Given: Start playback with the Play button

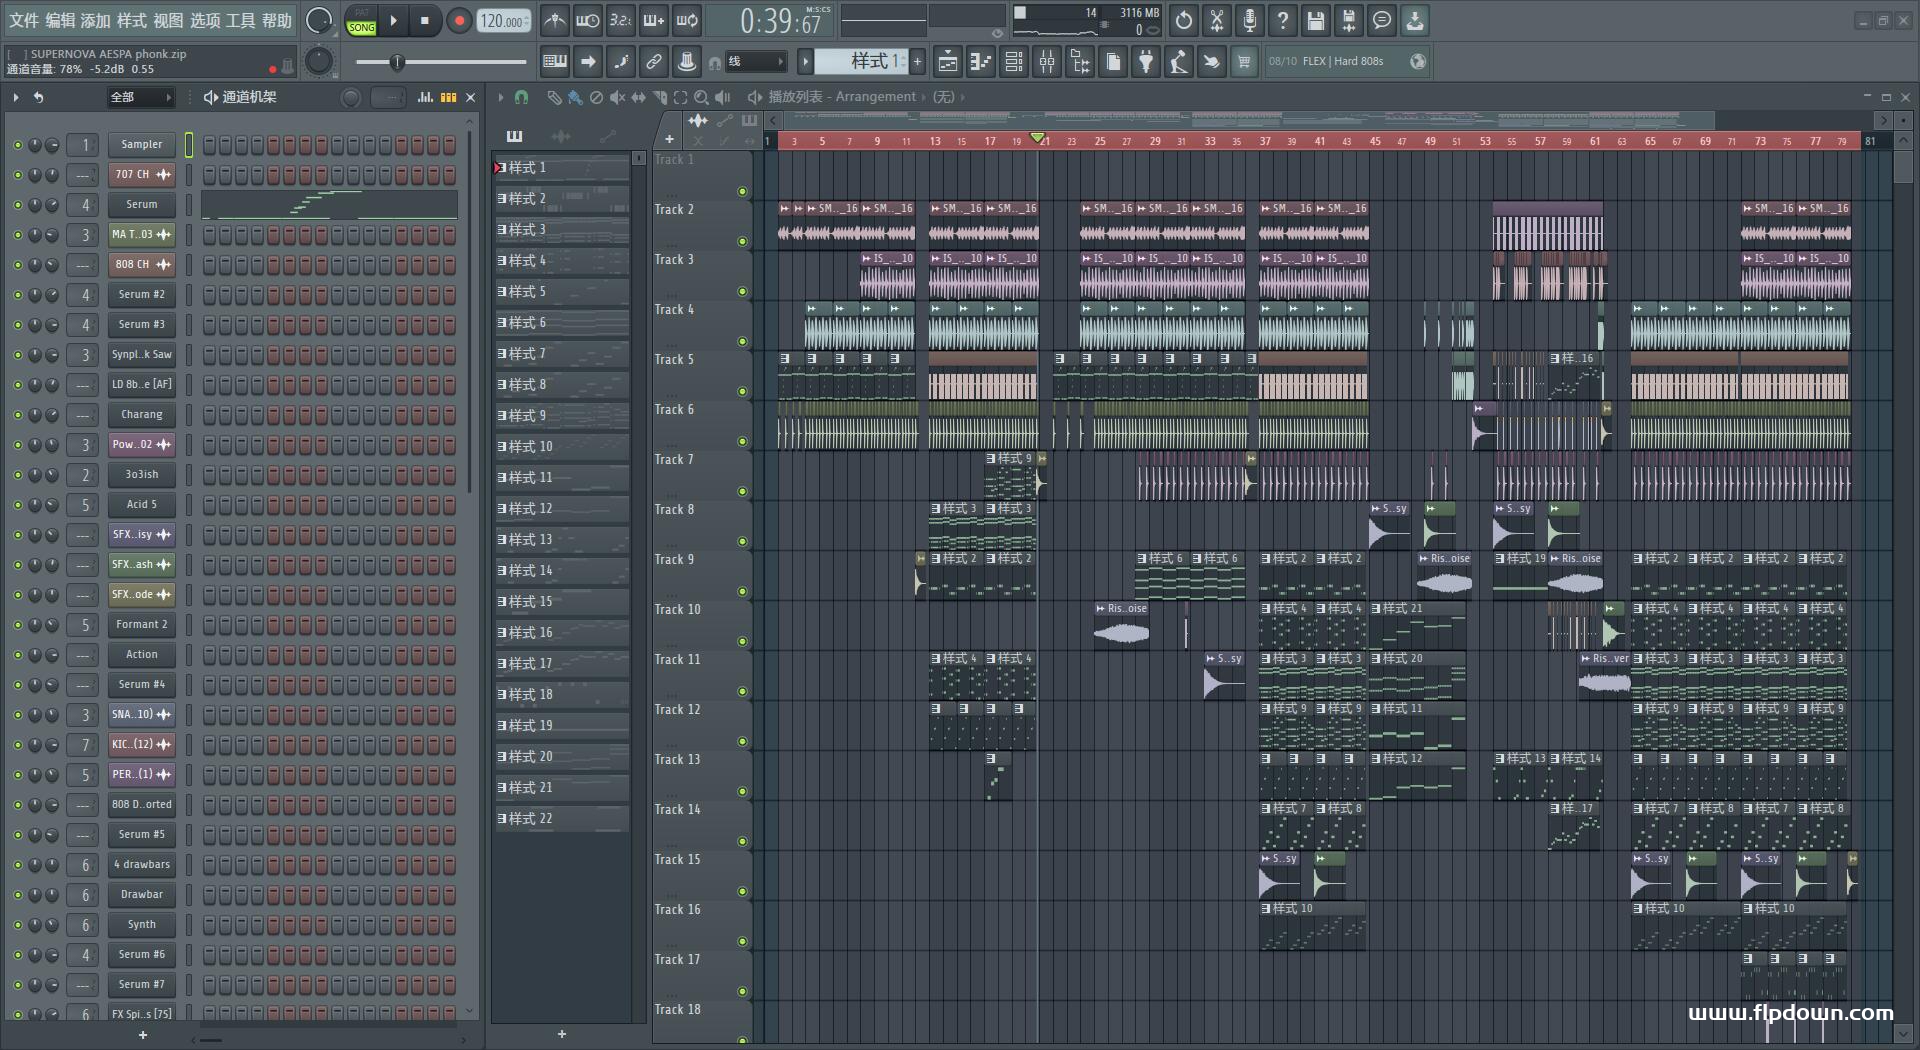Looking at the screenshot, I should pyautogui.click(x=393, y=20).
